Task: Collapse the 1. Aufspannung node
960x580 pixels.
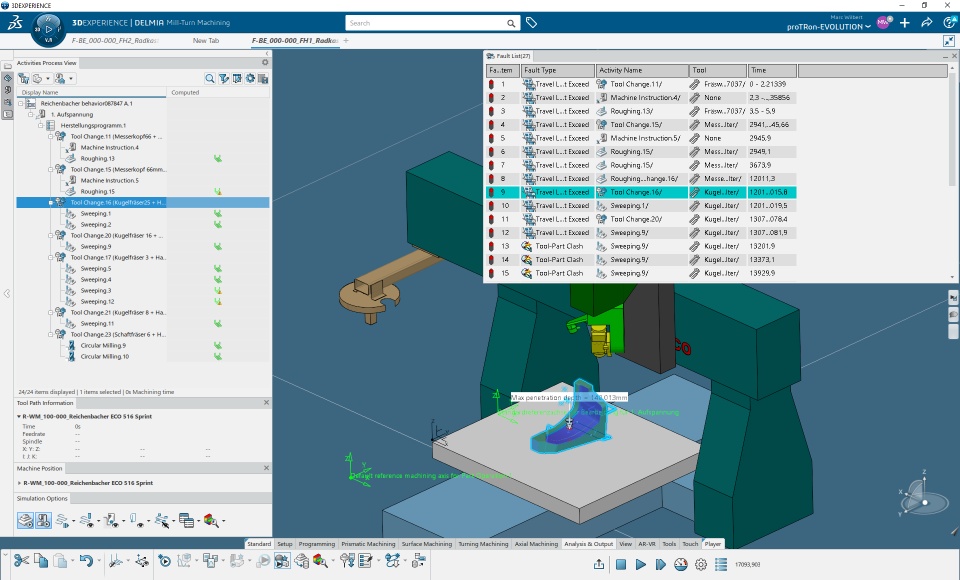Action: (x=31, y=115)
